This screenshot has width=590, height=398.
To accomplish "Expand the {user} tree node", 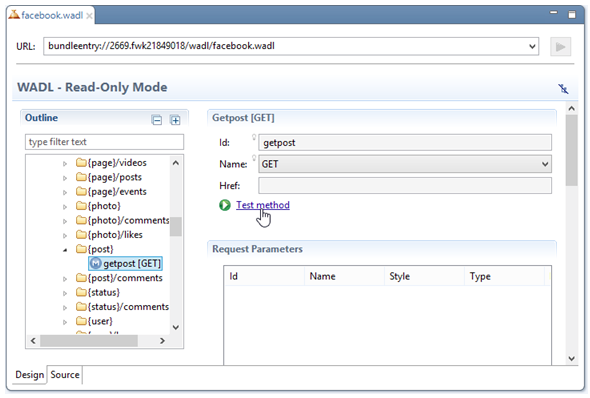I will [65, 322].
